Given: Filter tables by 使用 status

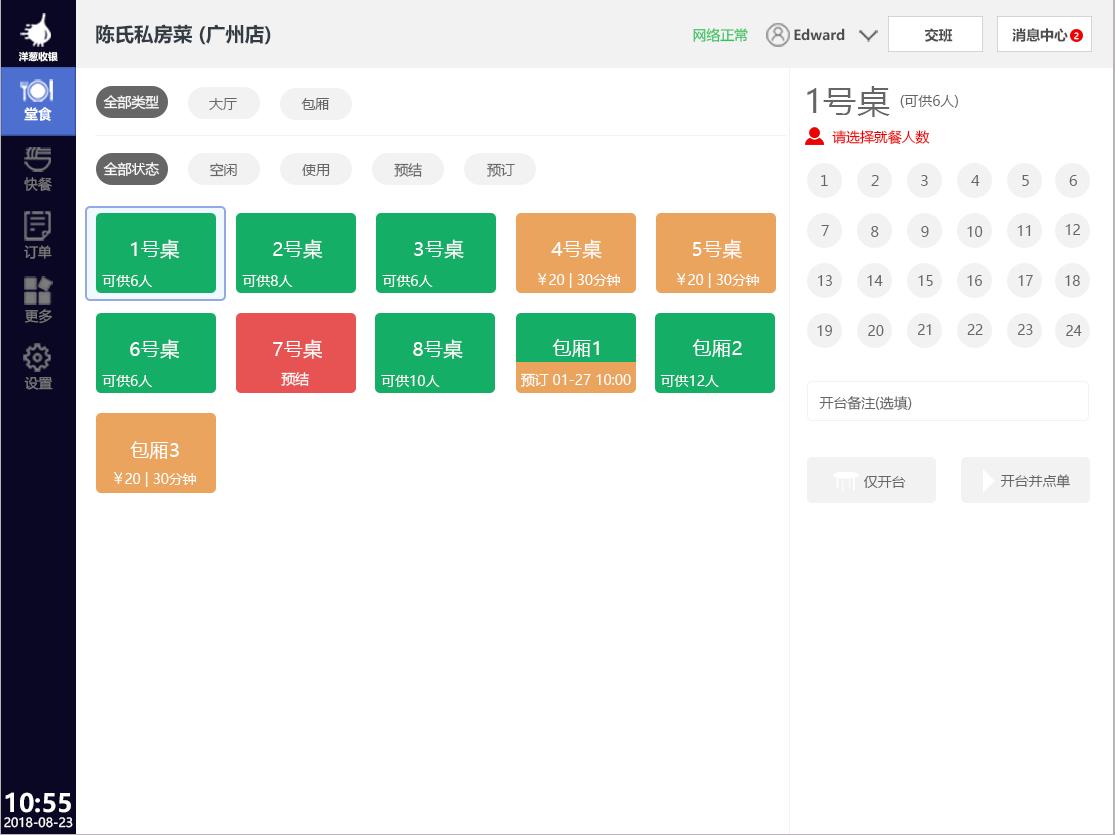Looking at the screenshot, I should point(316,170).
